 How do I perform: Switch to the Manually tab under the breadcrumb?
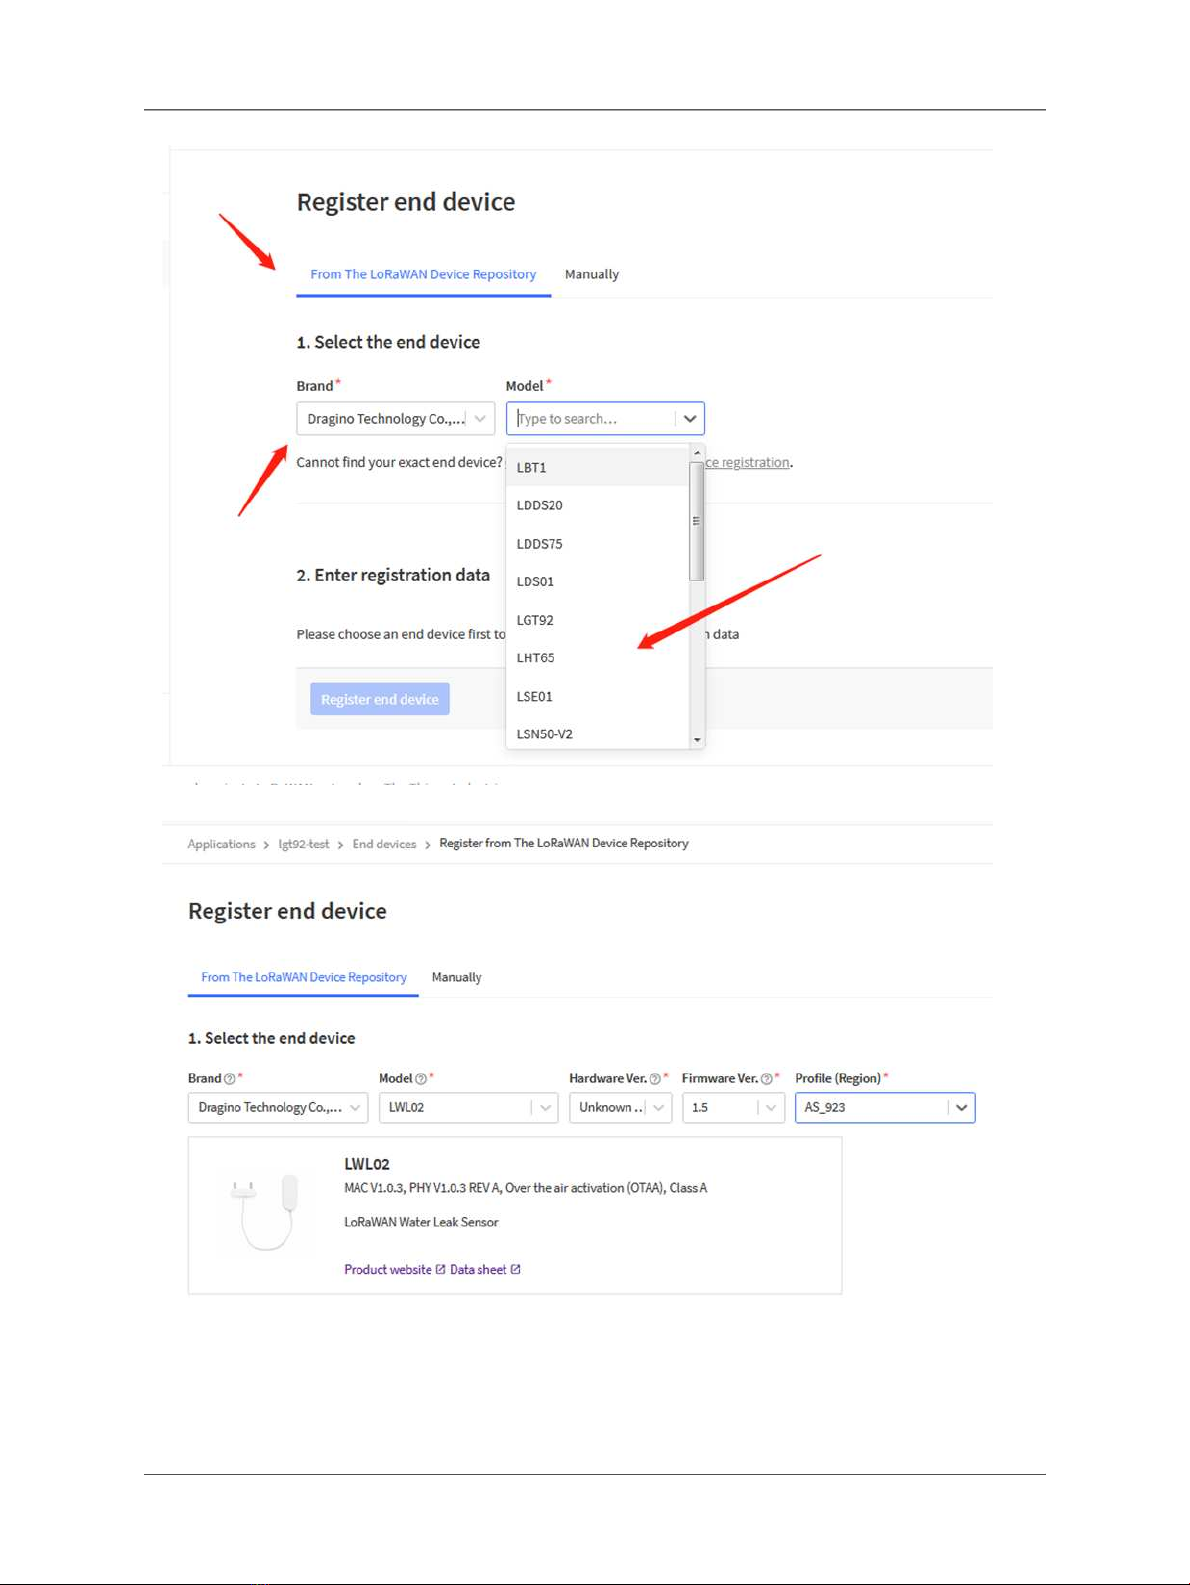point(457,977)
